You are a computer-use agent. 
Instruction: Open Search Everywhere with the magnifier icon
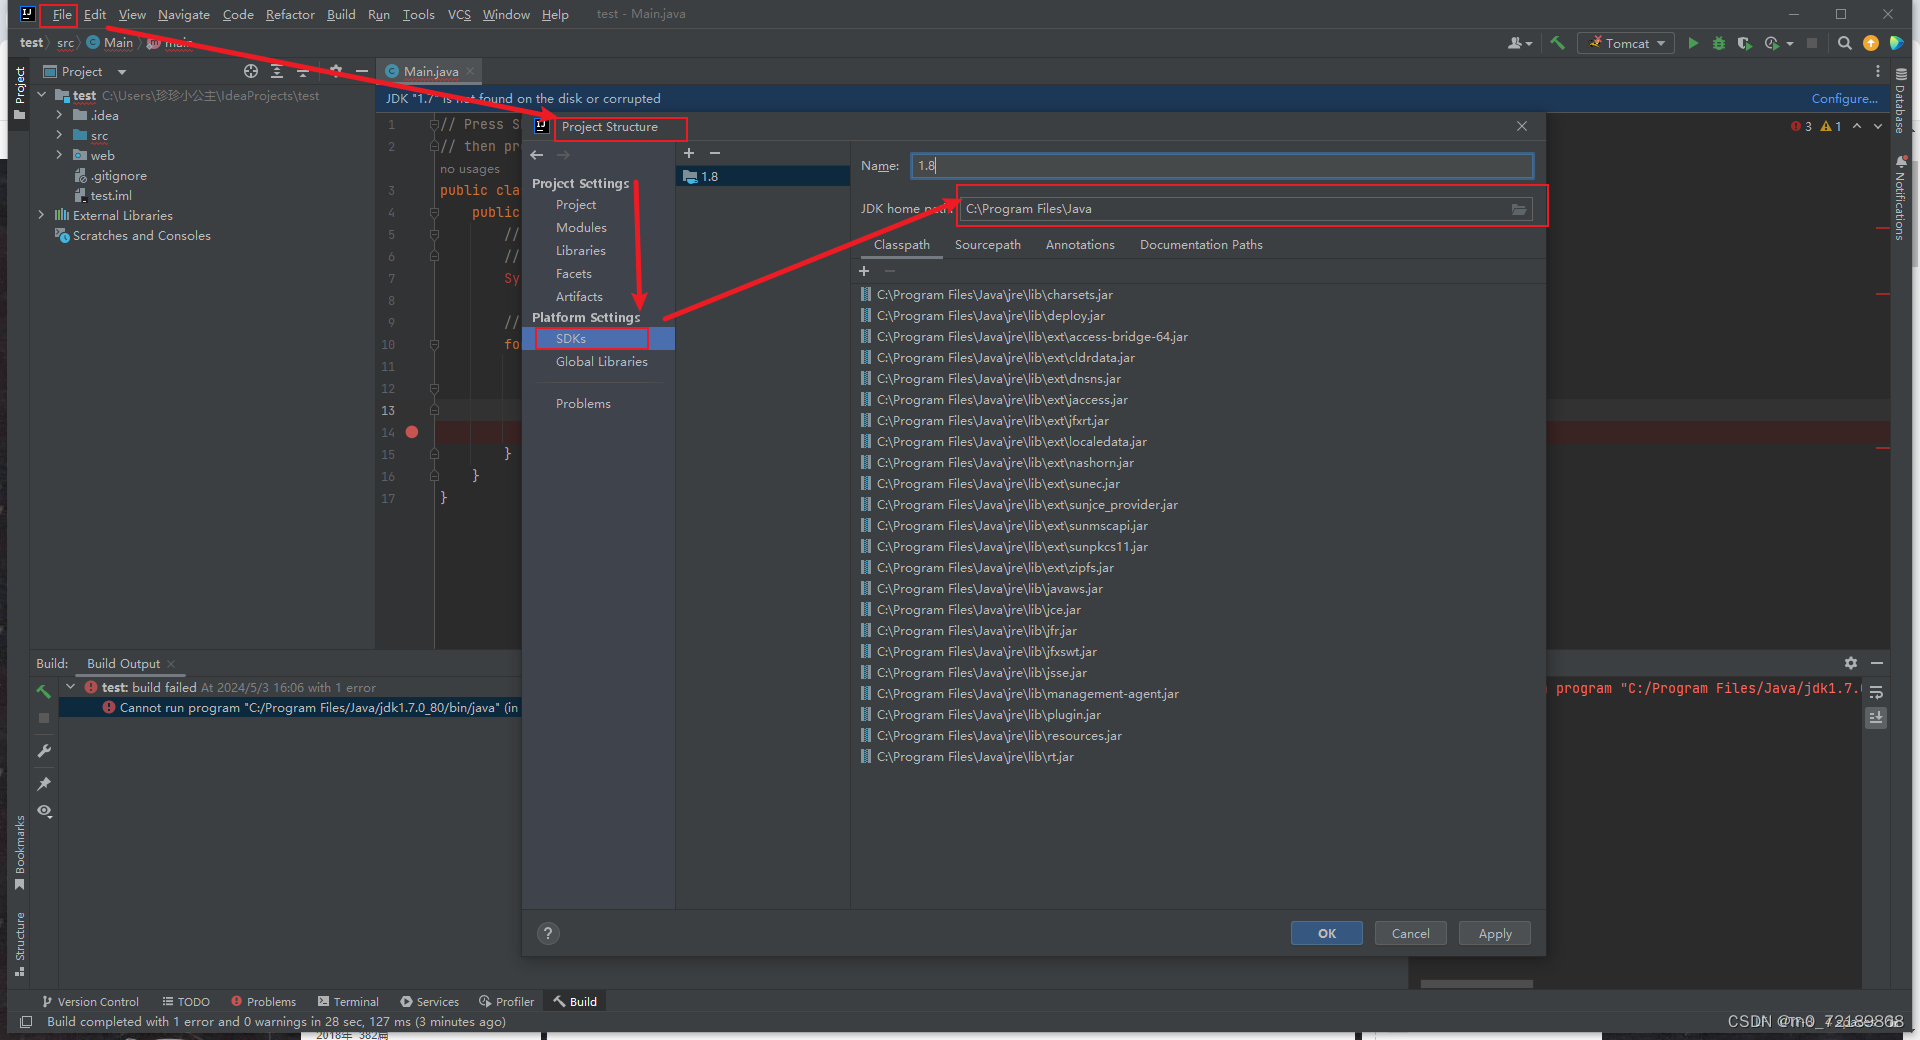click(1844, 43)
